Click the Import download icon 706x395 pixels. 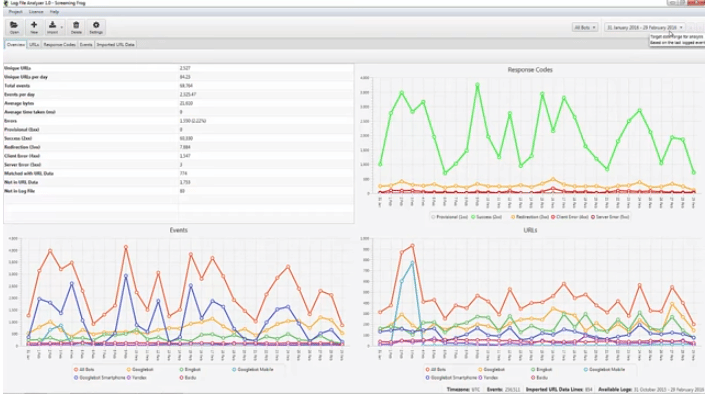[52, 25]
